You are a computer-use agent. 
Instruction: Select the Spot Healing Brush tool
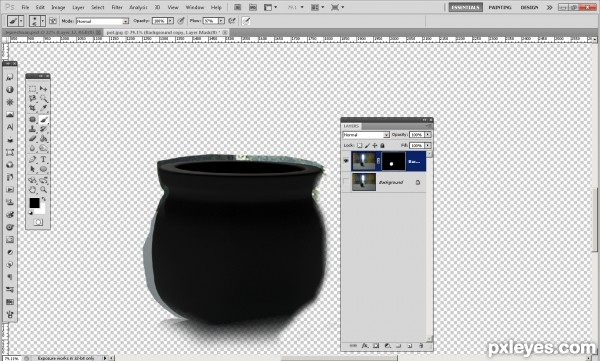(x=33, y=119)
